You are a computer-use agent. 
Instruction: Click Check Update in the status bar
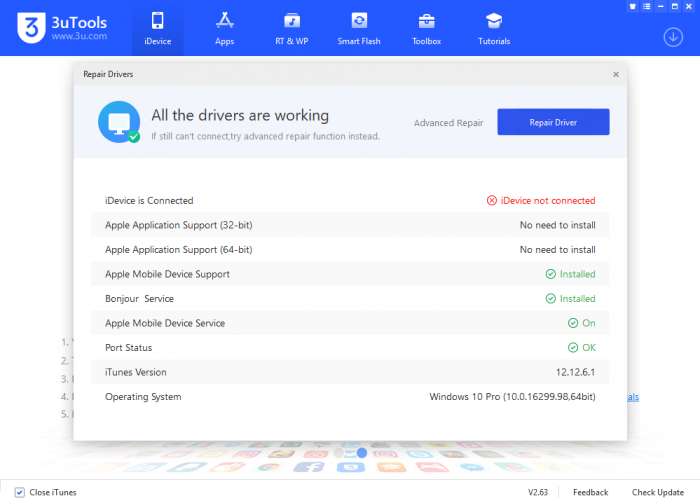(x=658, y=492)
